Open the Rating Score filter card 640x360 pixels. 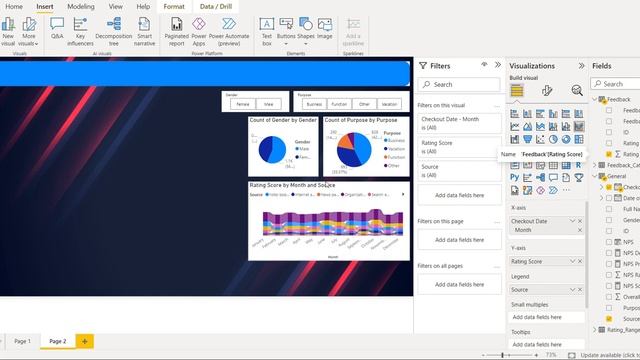tap(459, 147)
